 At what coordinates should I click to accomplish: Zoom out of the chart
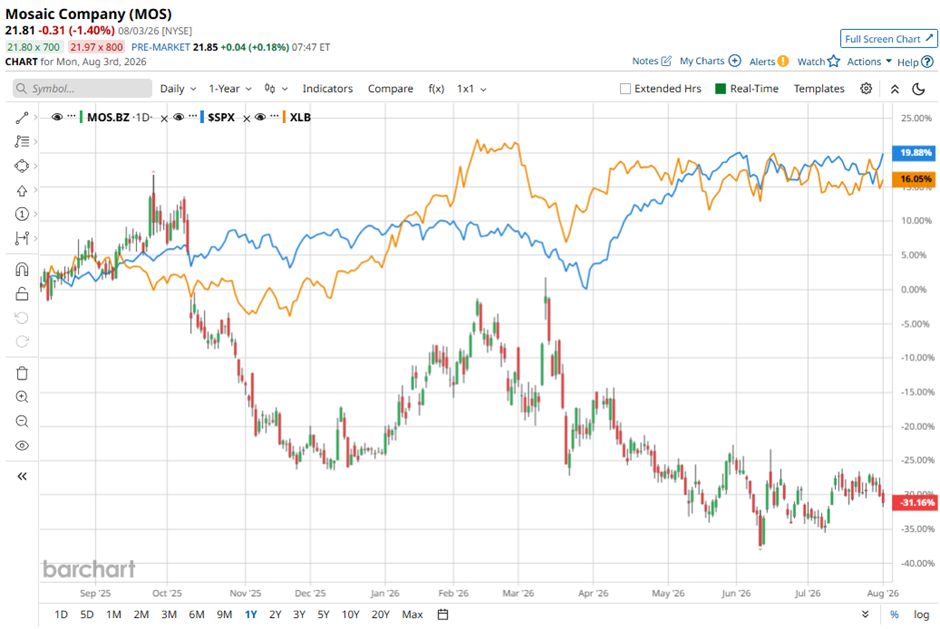tap(22, 422)
